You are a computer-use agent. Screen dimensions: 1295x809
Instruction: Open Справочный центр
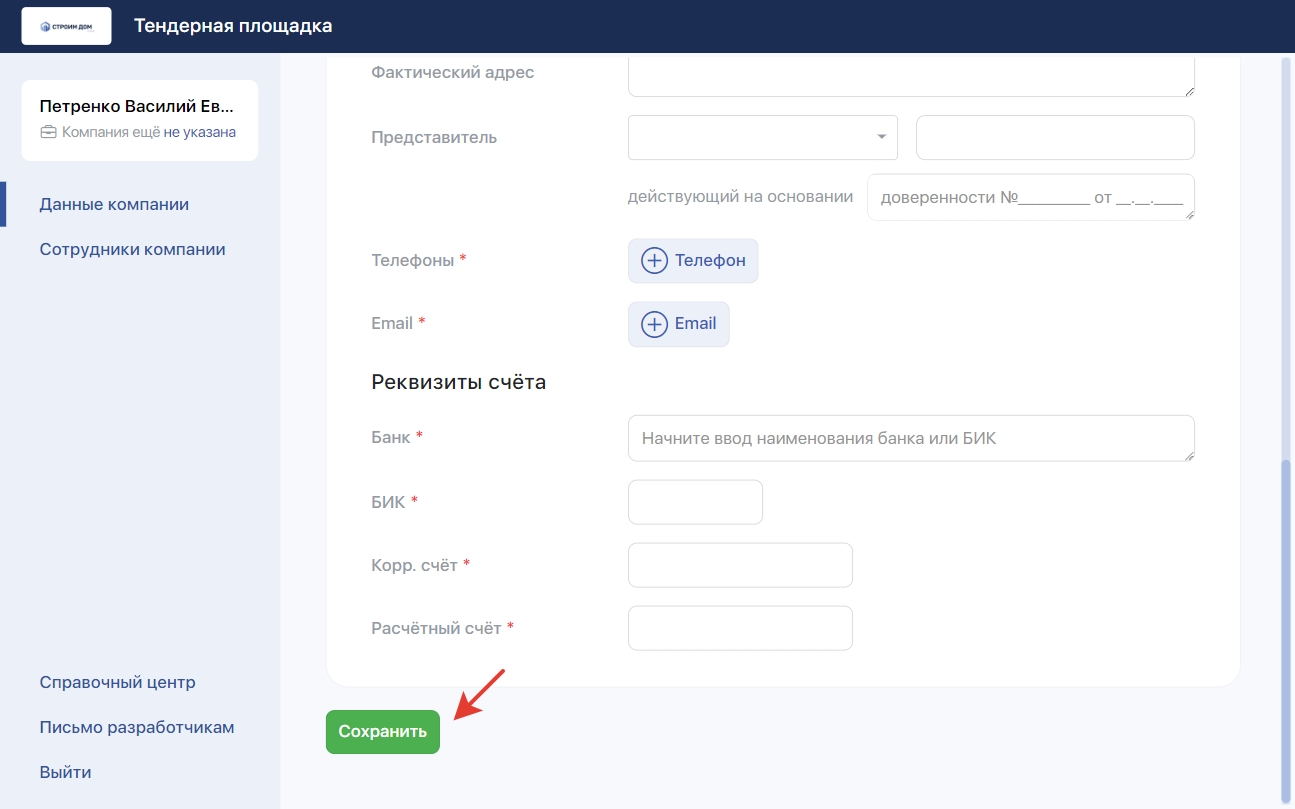tap(117, 682)
